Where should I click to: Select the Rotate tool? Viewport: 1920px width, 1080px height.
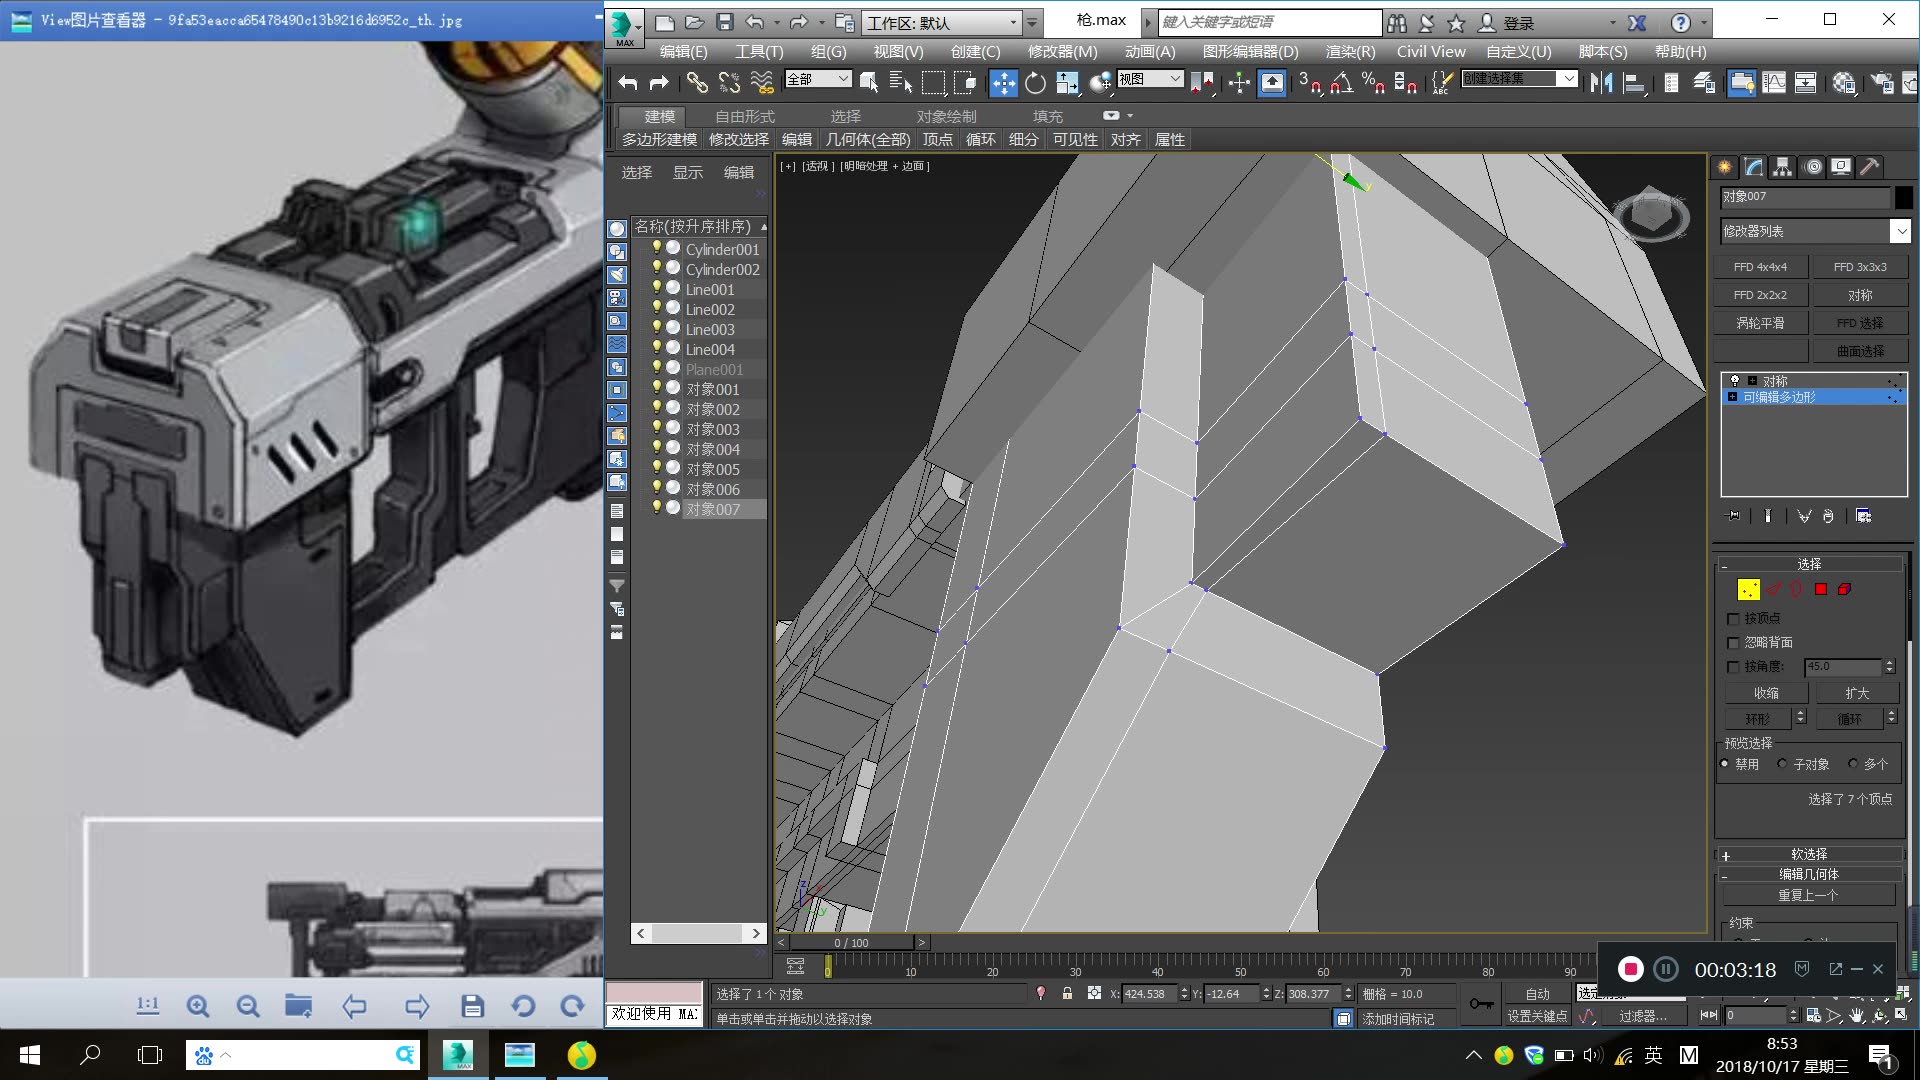coord(1034,84)
